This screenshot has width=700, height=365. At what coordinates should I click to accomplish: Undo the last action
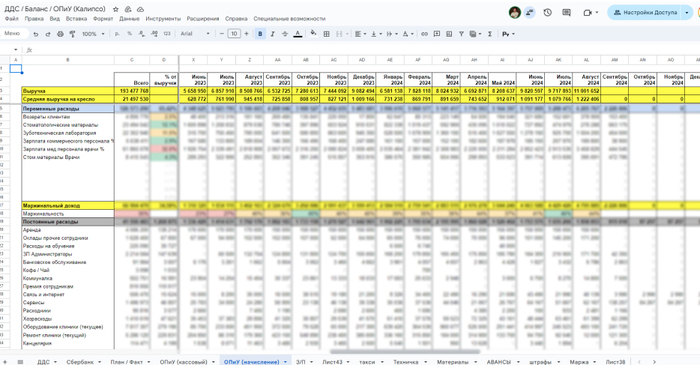click(x=36, y=34)
